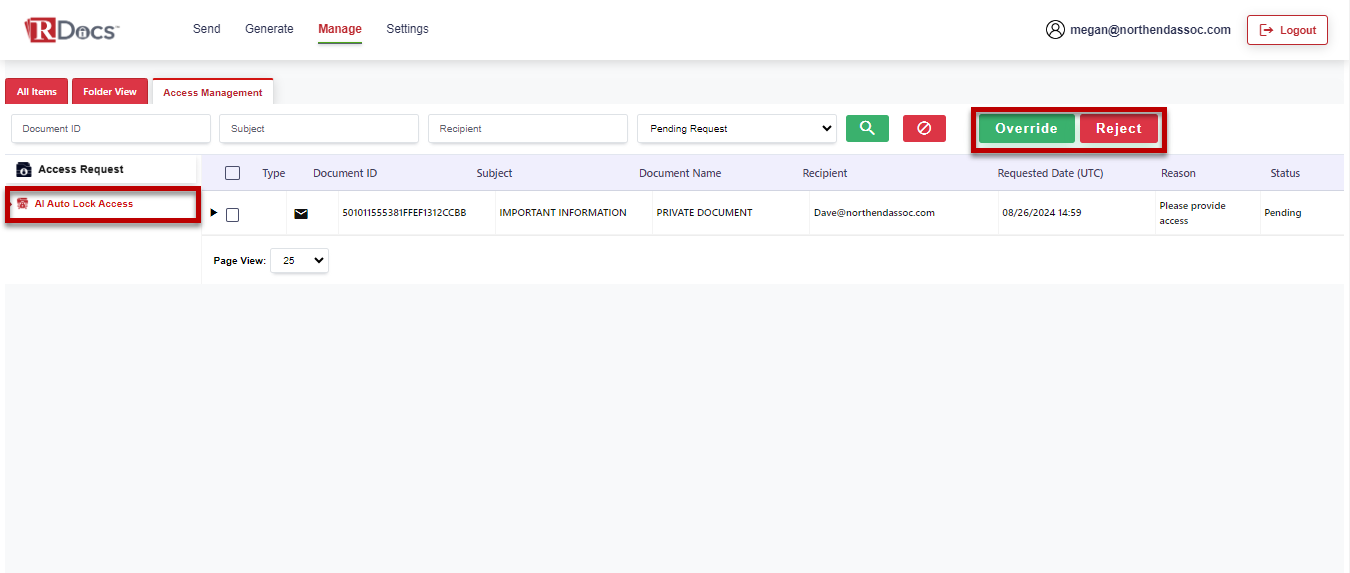1350x573 pixels.
Task: Open the Generate menu
Action: (269, 29)
